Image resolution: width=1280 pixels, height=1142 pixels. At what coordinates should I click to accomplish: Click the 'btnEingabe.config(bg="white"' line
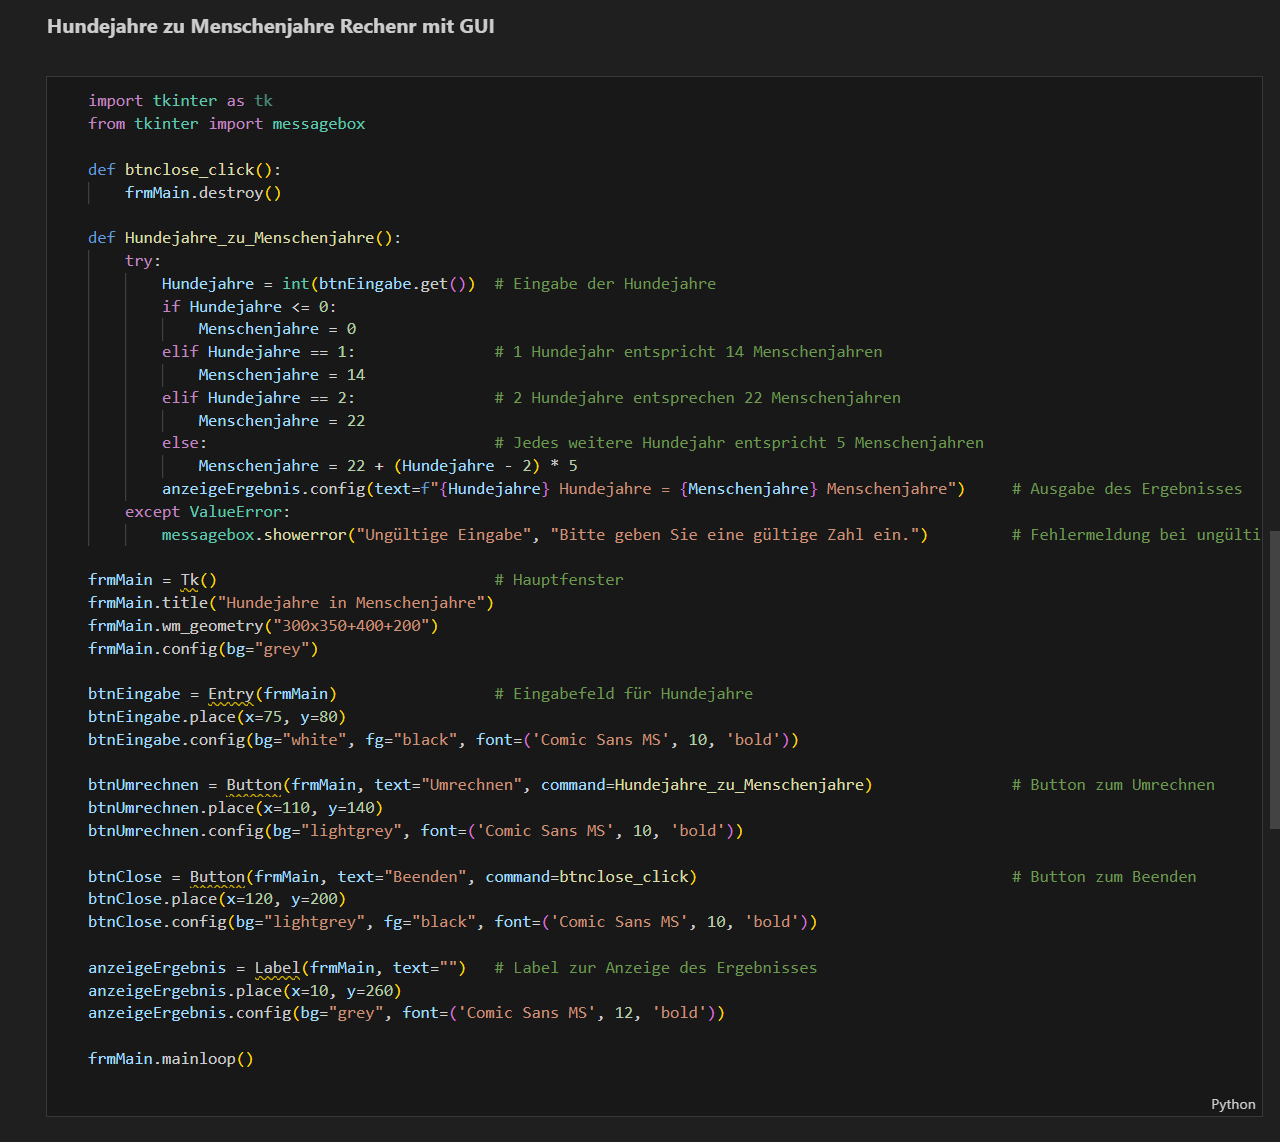click(444, 740)
